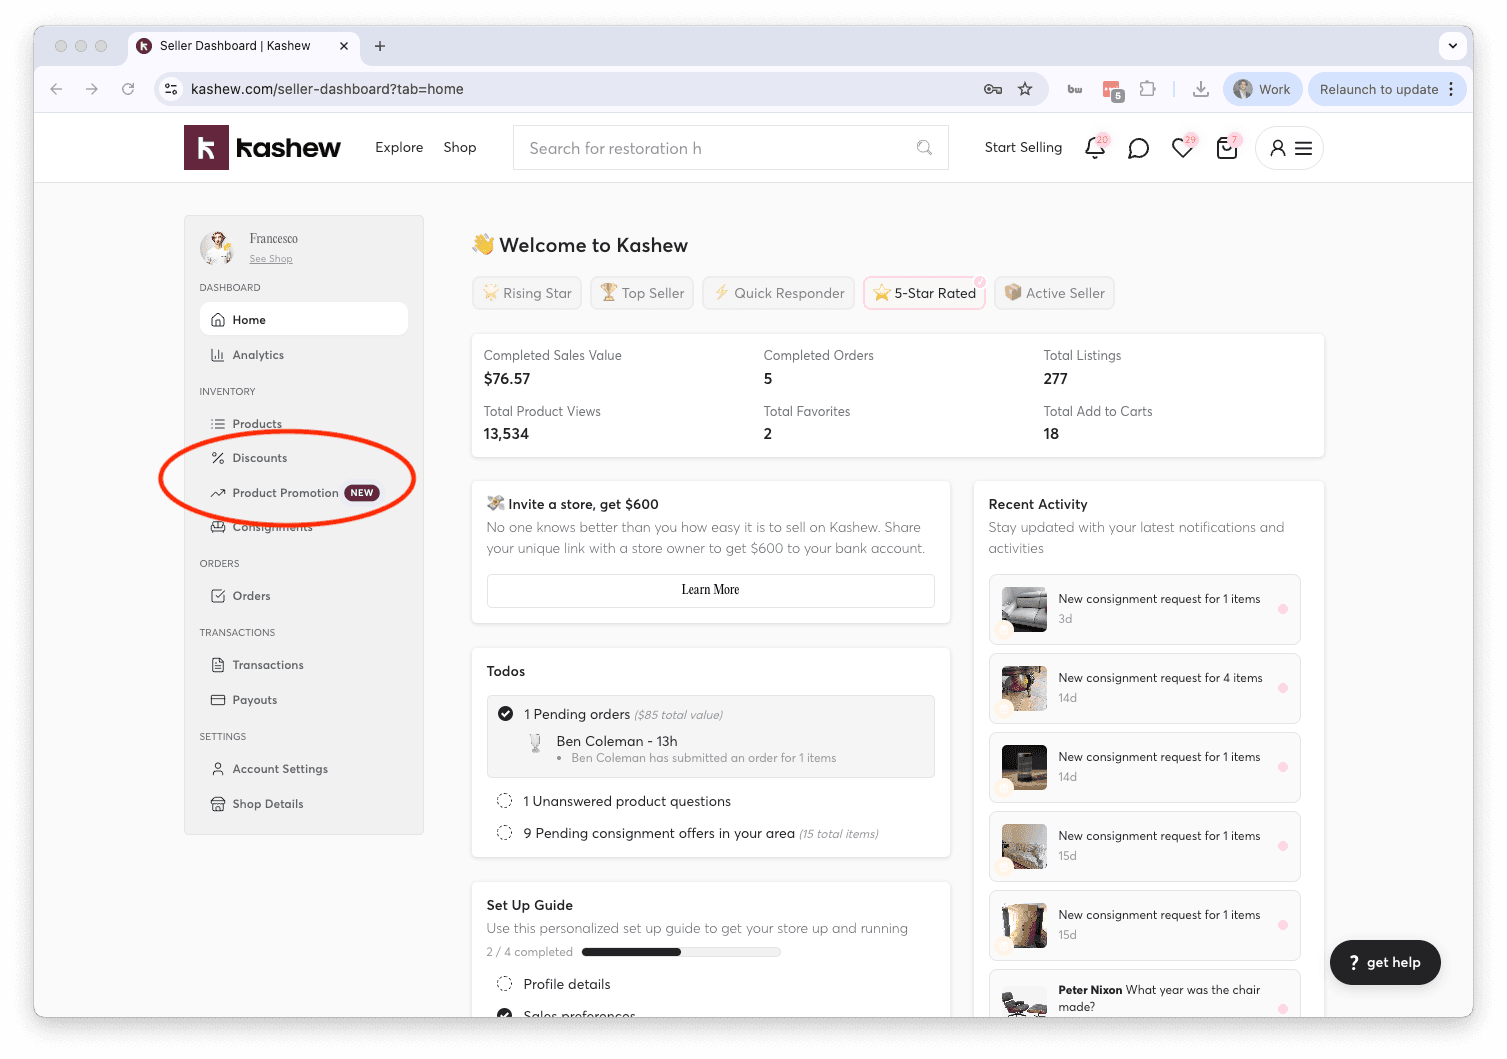Image resolution: width=1507 pixels, height=1059 pixels.
Task: Open the Work profile button
Action: [x=1263, y=89]
